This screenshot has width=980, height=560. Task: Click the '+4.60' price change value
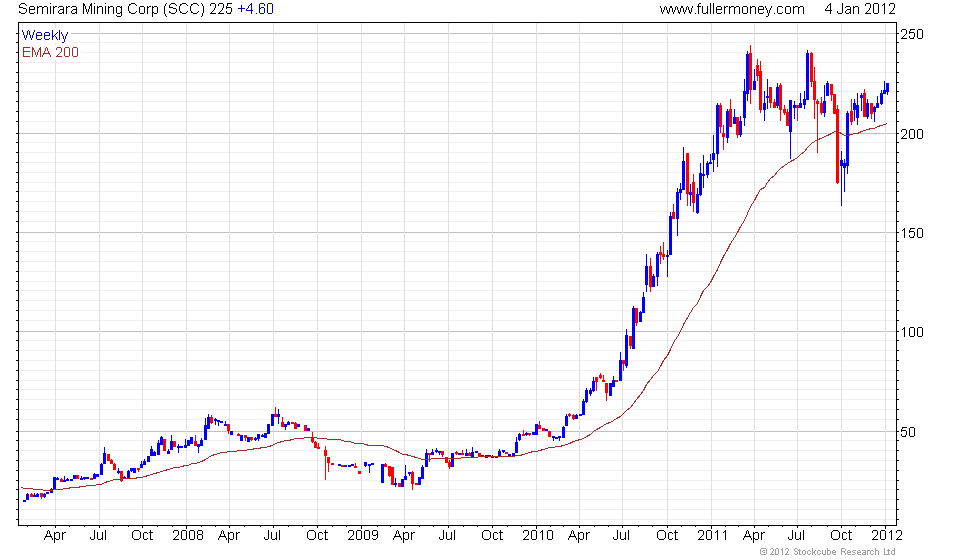[256, 9]
